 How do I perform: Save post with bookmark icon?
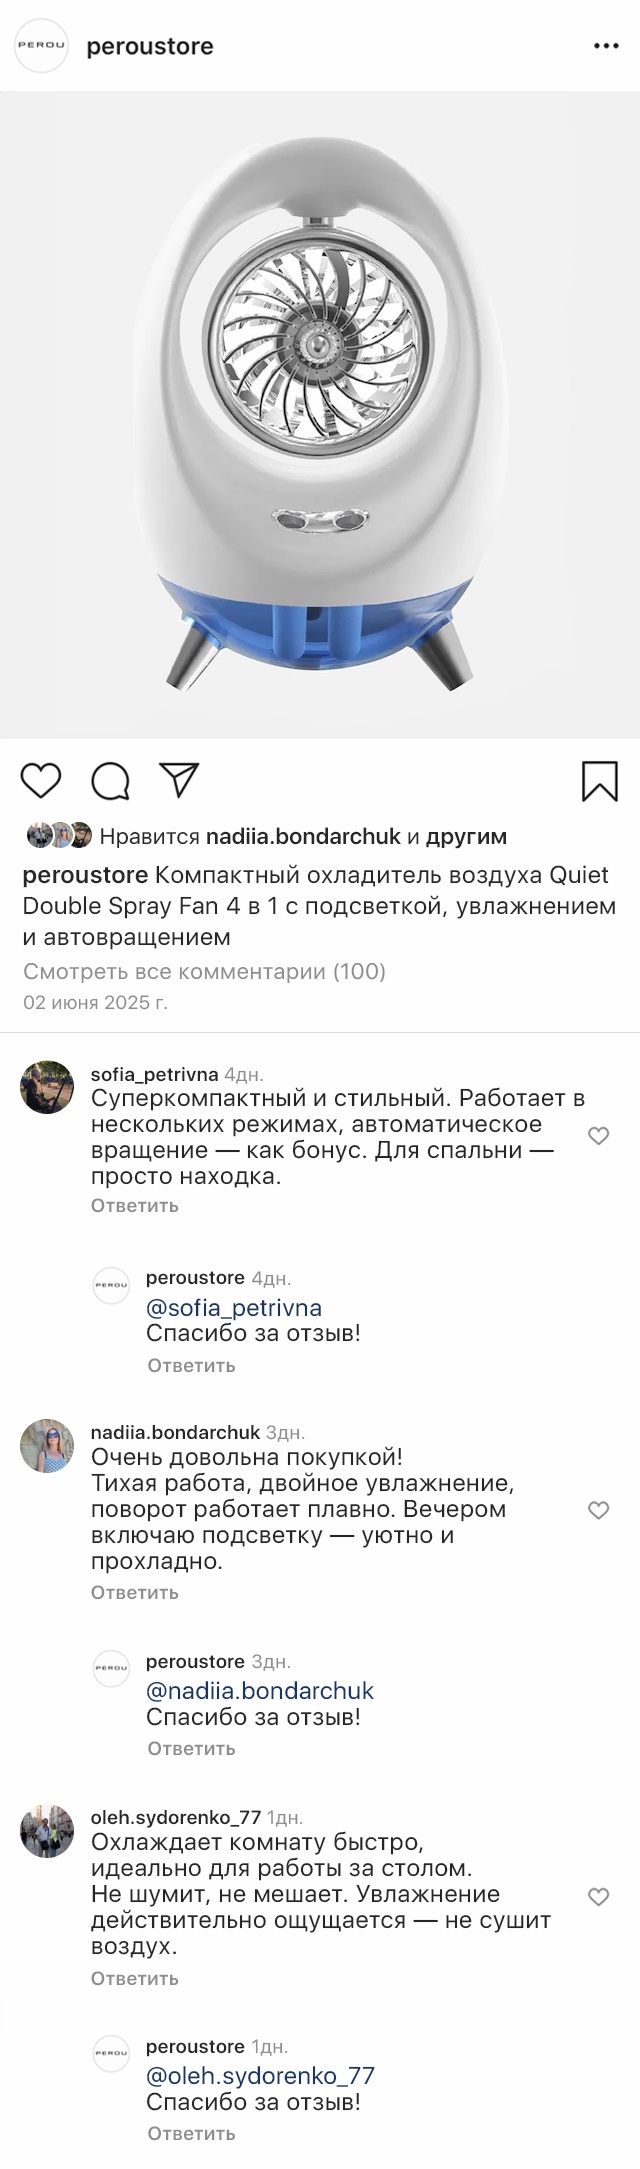(599, 781)
